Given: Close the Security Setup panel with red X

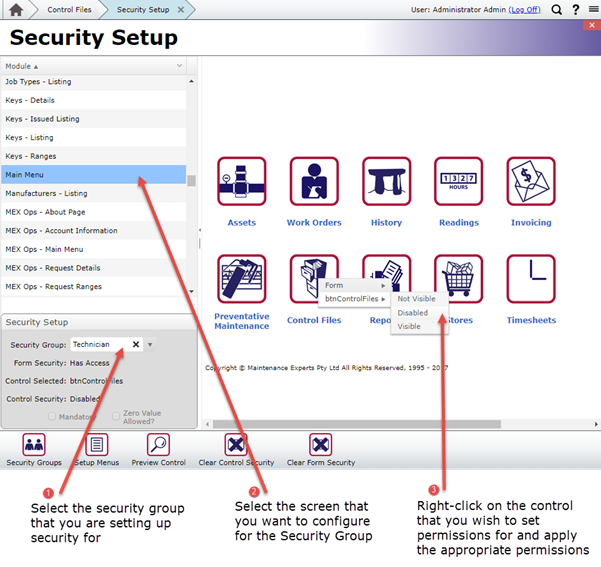Looking at the screenshot, I should point(592,25).
